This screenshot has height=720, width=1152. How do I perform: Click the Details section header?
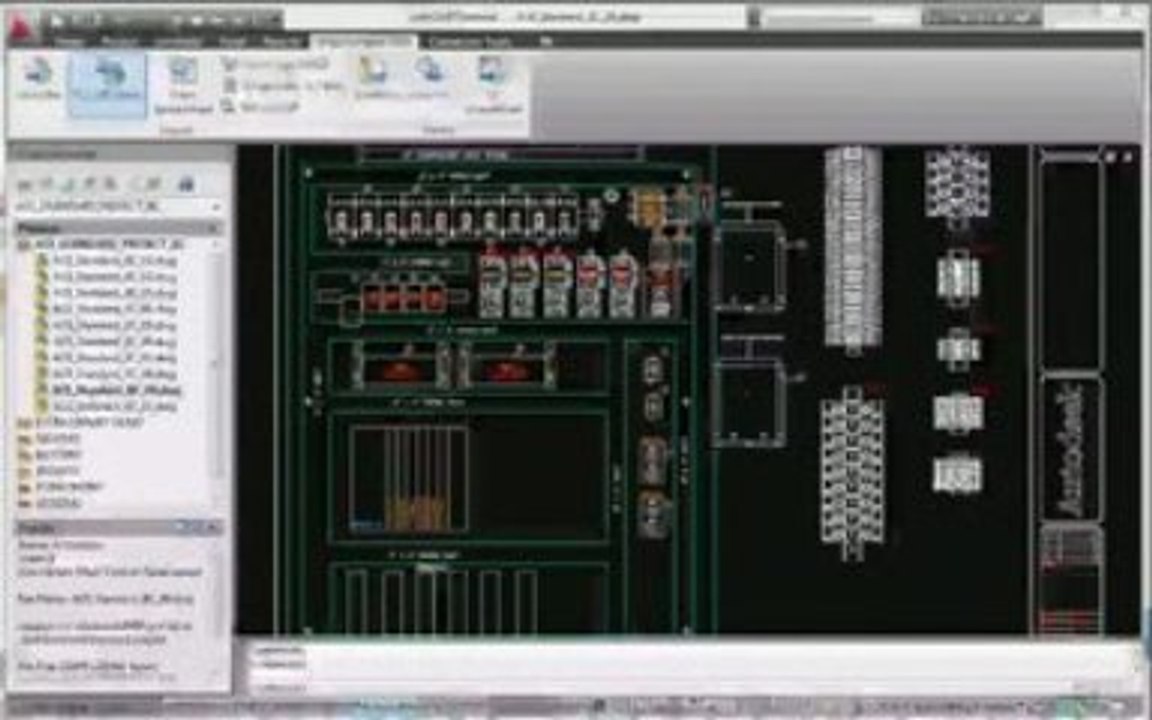coord(118,528)
